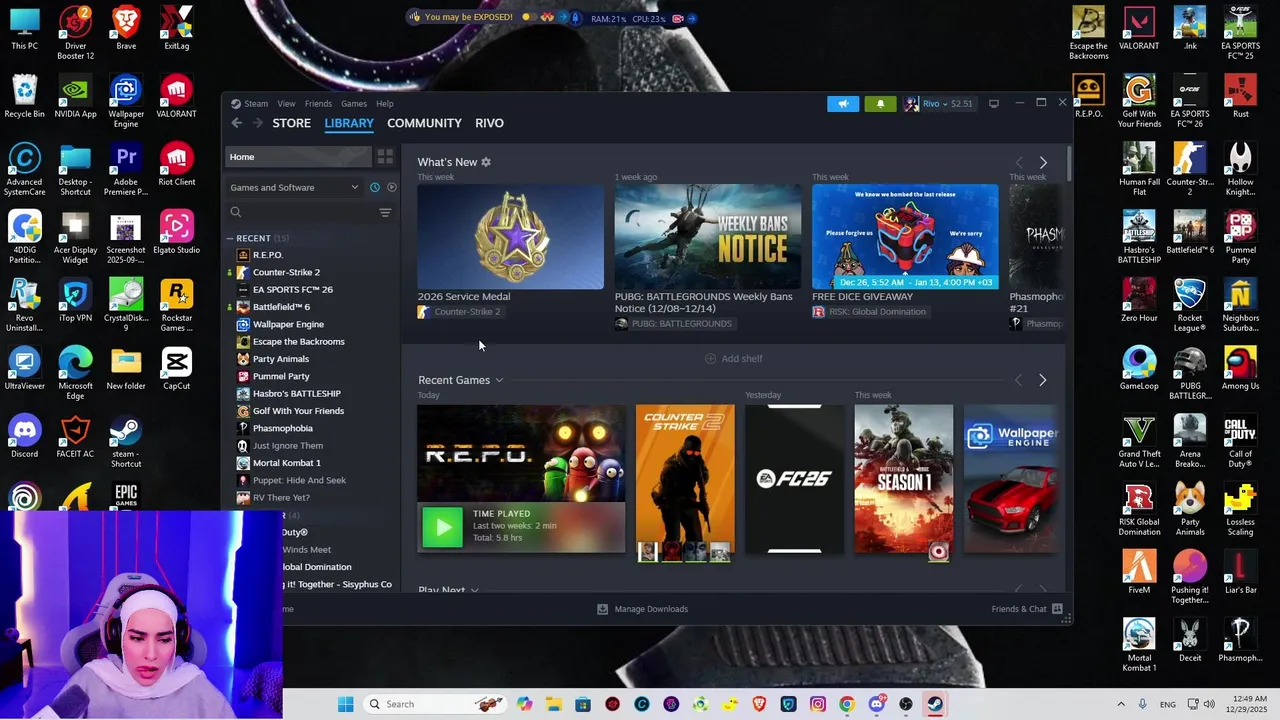The height and width of the screenshot is (720, 1280).
Task: Switch to Big Picture mode icon
Action: [993, 103]
